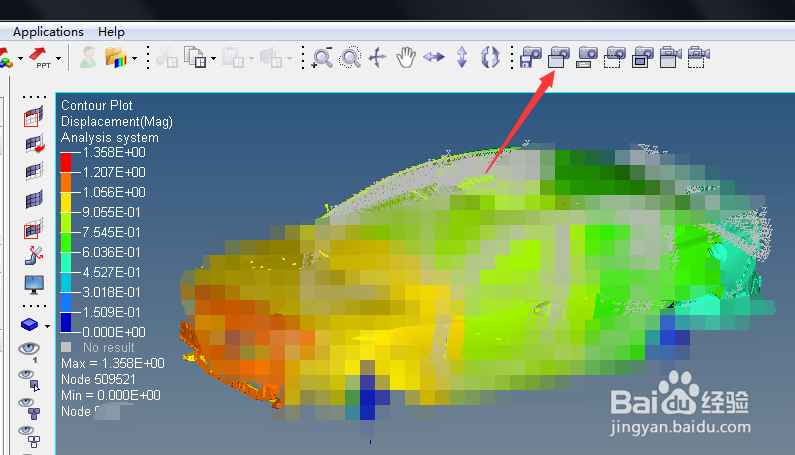The height and width of the screenshot is (455, 795).
Task: Click the pipe section cut icon
Action: pos(34,255)
